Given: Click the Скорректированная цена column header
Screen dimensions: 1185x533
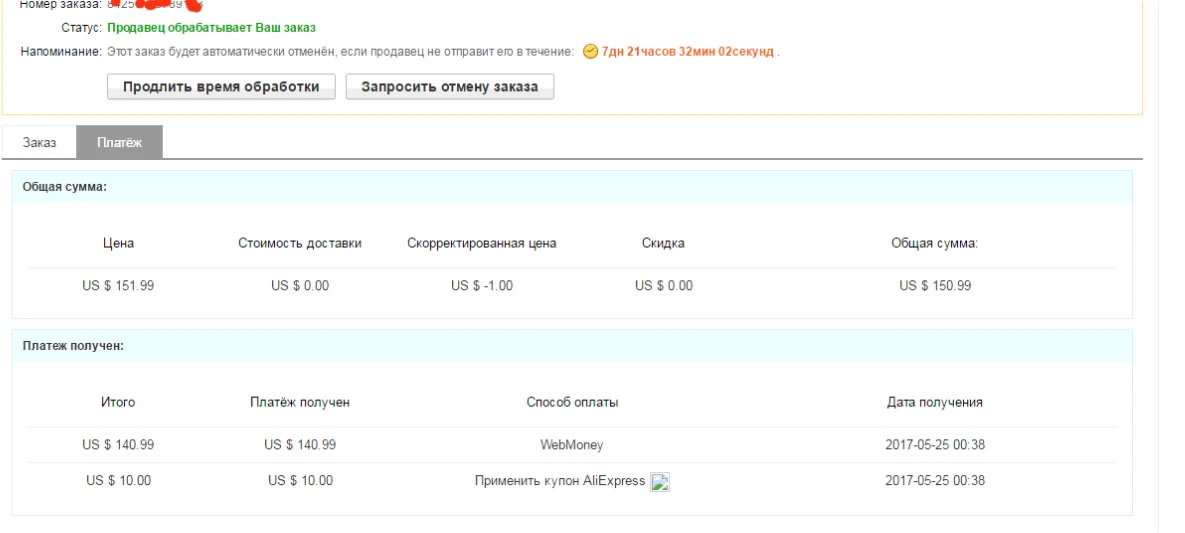Looking at the screenshot, I should pyautogui.click(x=481, y=243).
